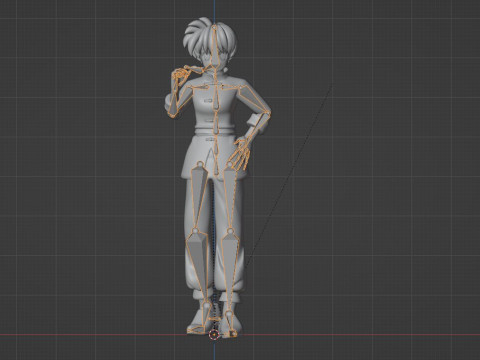
Task: Select the upper arm bone of the hip-resting arm
Action: tap(255, 98)
